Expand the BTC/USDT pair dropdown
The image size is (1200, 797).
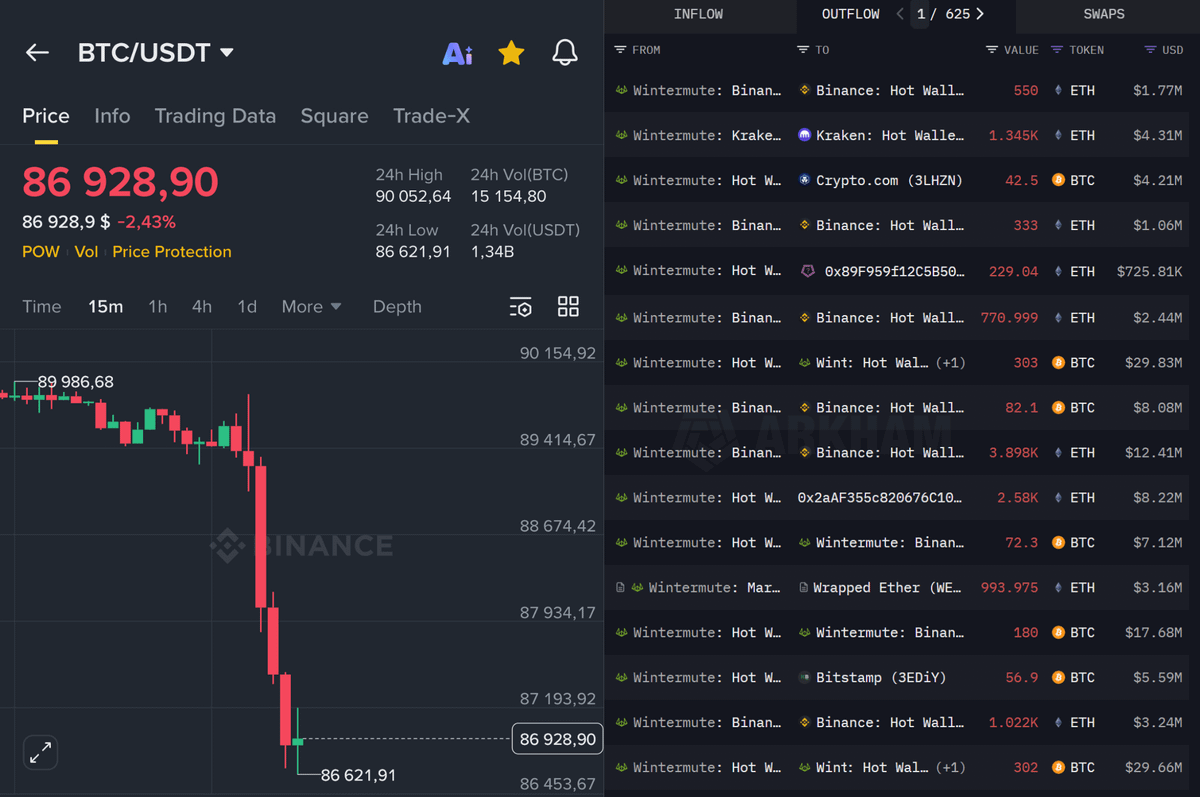227,53
